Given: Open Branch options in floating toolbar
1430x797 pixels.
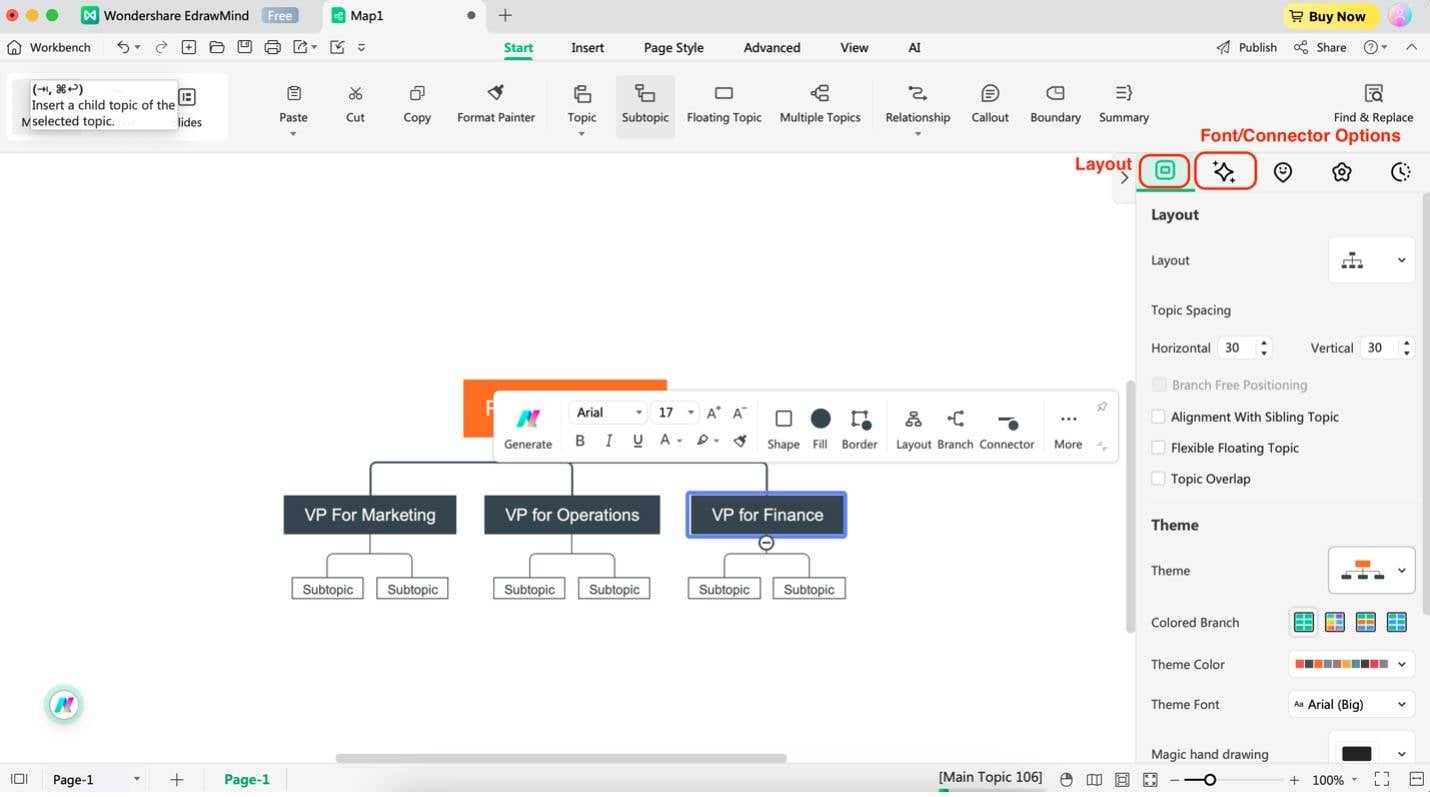Looking at the screenshot, I should click(955, 428).
